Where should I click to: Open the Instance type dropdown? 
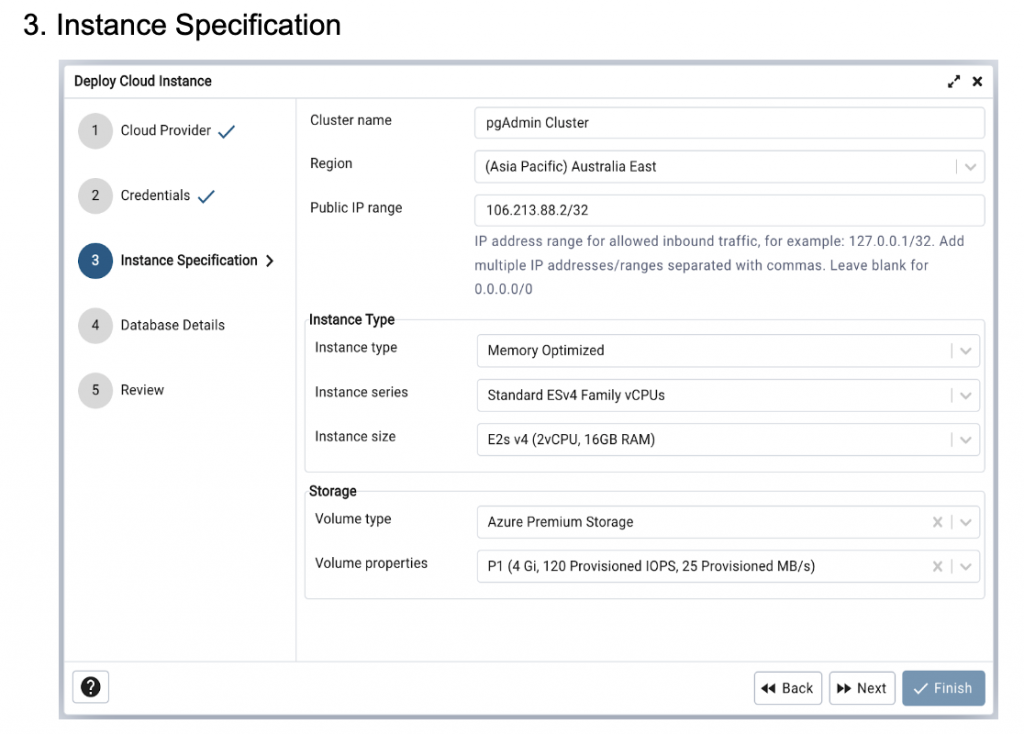pos(967,351)
